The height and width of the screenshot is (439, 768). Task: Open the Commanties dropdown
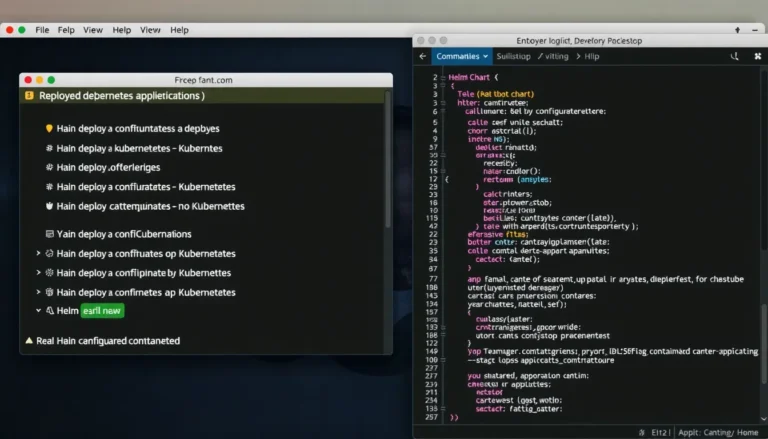(x=461, y=56)
